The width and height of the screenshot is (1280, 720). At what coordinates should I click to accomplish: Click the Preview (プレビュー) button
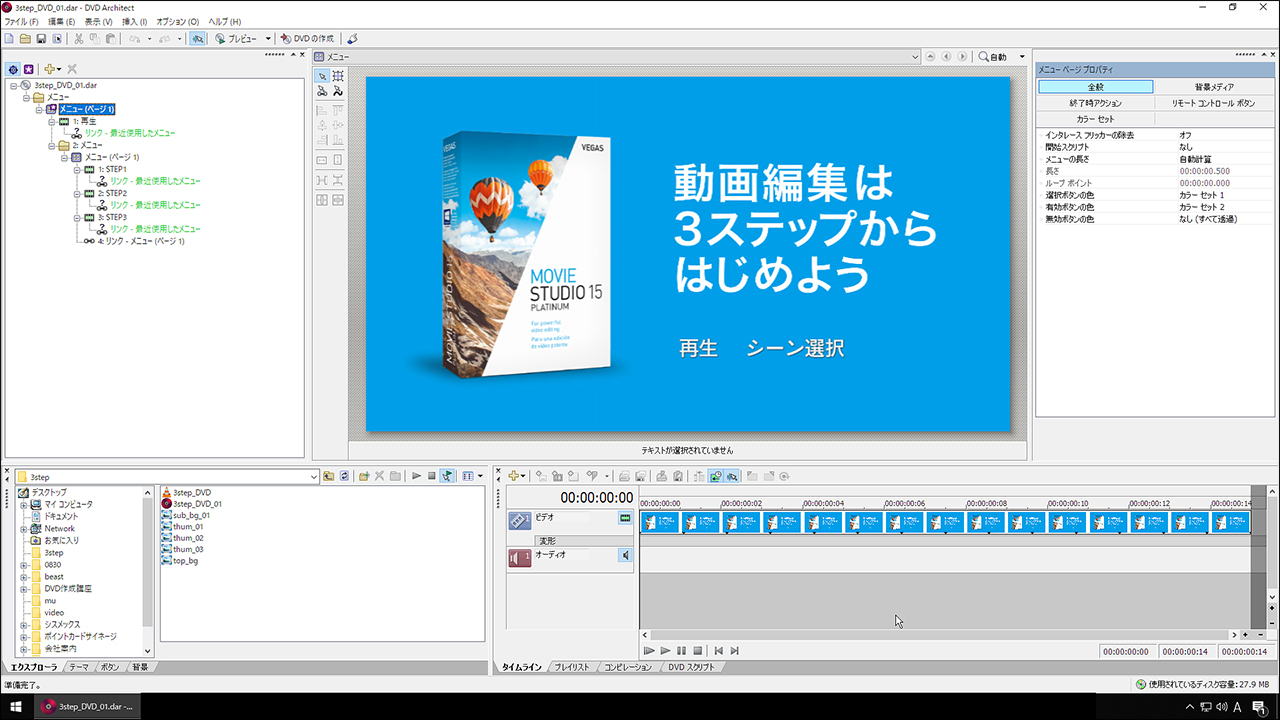[x=237, y=38]
